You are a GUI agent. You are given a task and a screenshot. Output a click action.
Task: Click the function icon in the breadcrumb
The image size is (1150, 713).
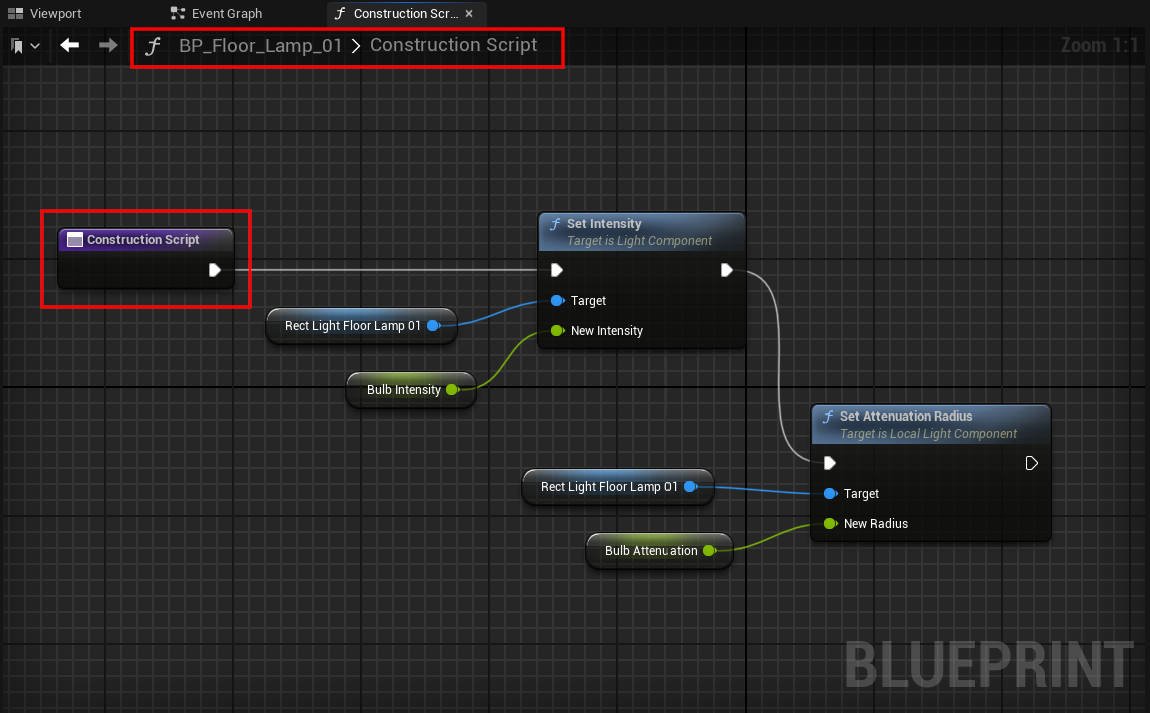153,46
